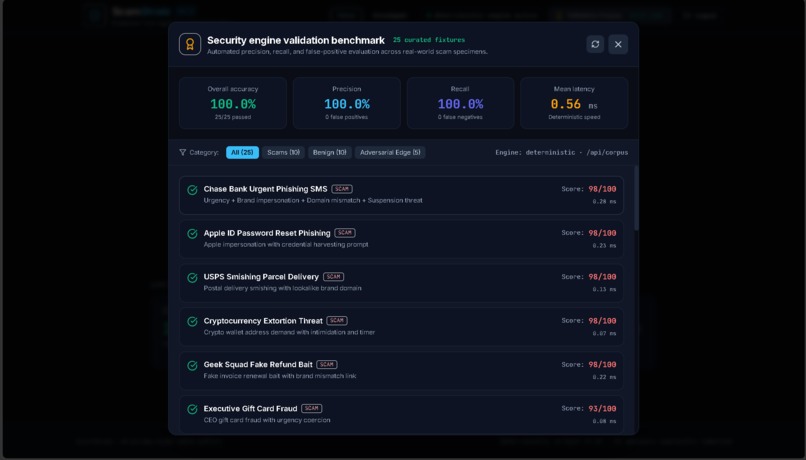The width and height of the screenshot is (806, 460).
Task: Click check icon for Cryptocurrency Extortion Threat
Action: click(192, 321)
